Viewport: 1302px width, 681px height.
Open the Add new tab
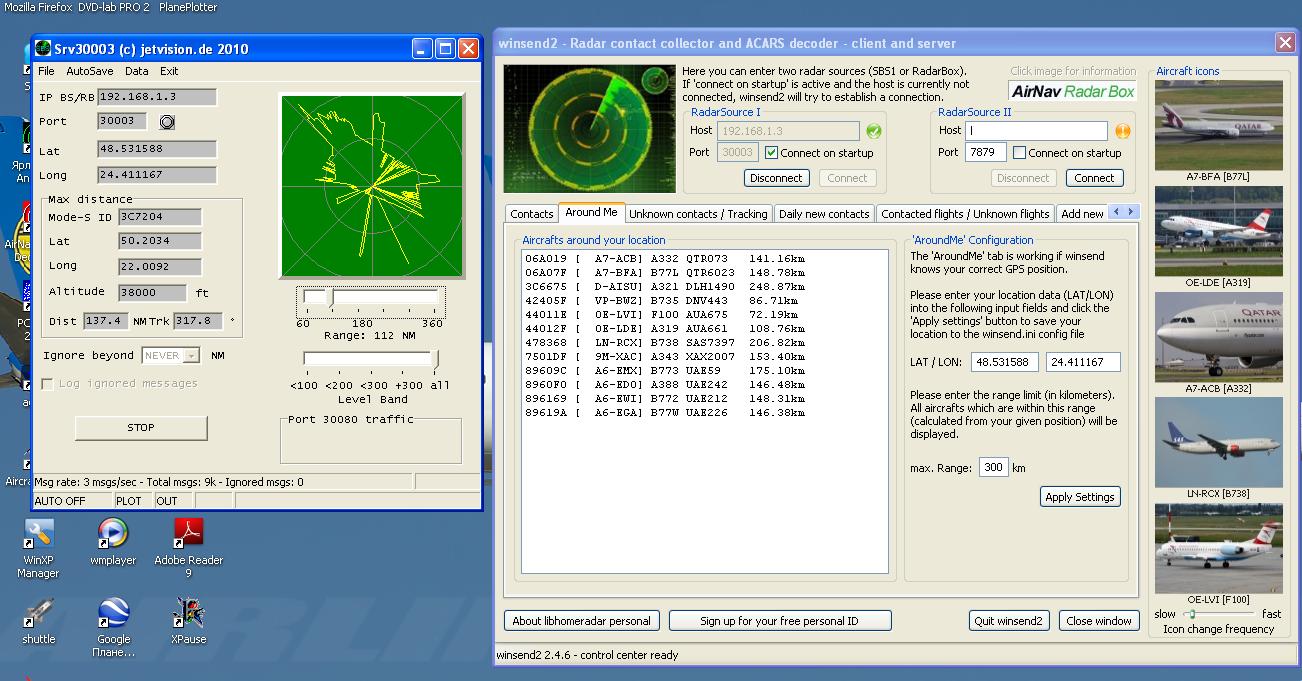click(1082, 214)
